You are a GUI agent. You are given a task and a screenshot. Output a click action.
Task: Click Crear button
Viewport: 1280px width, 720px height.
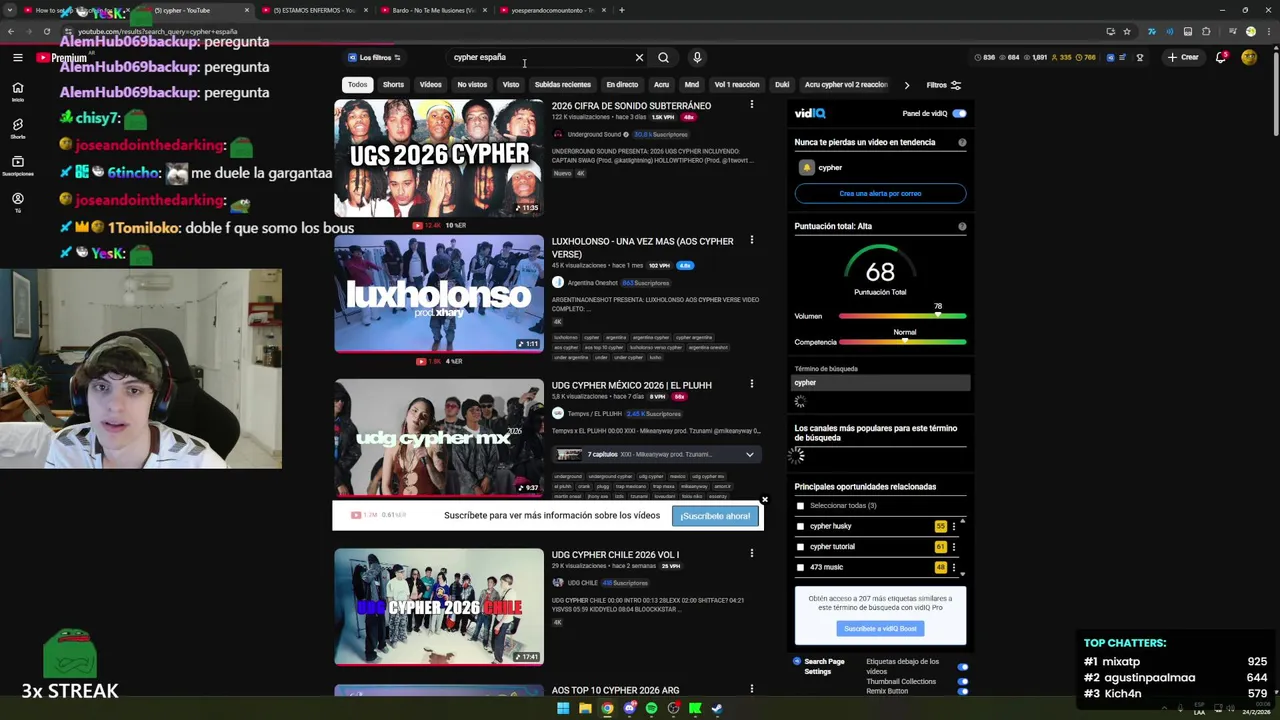[x=1183, y=57]
